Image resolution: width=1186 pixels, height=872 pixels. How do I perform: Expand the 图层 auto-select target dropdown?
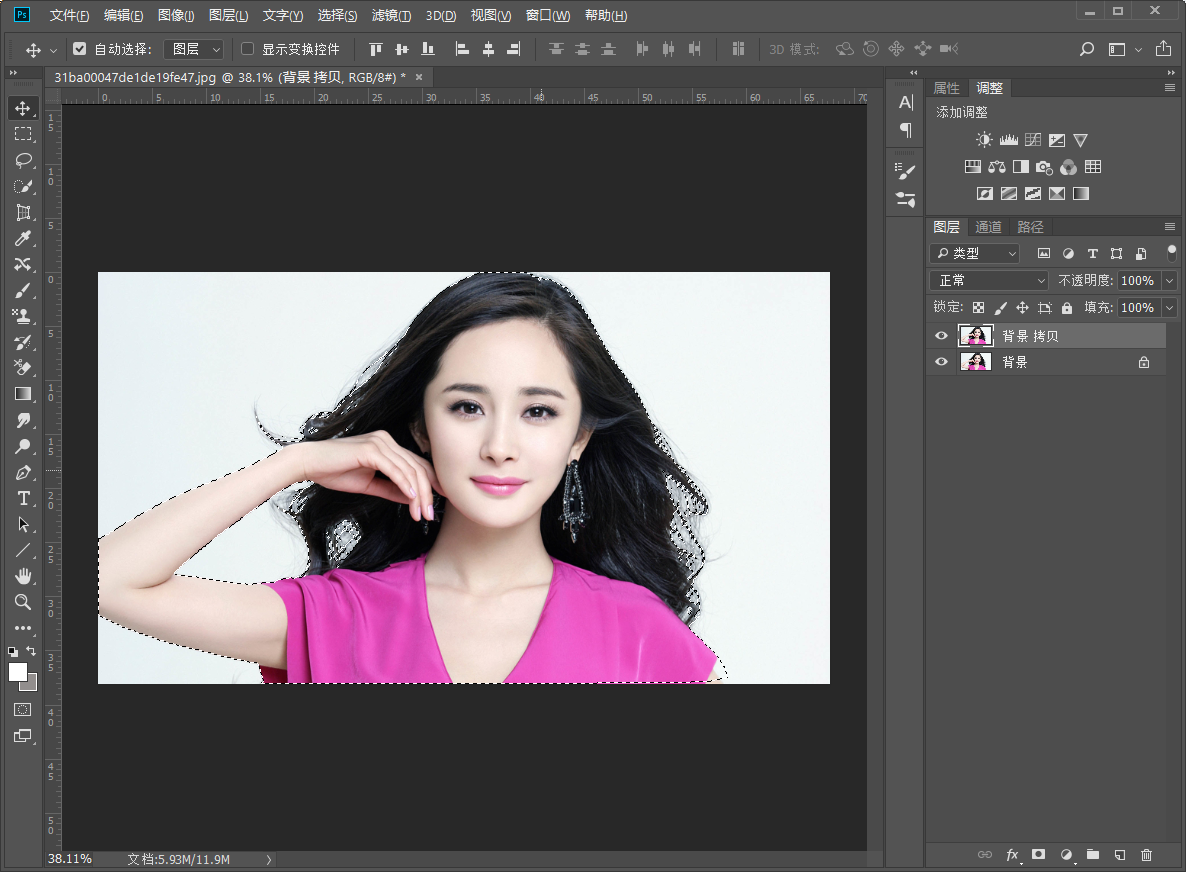pos(193,49)
